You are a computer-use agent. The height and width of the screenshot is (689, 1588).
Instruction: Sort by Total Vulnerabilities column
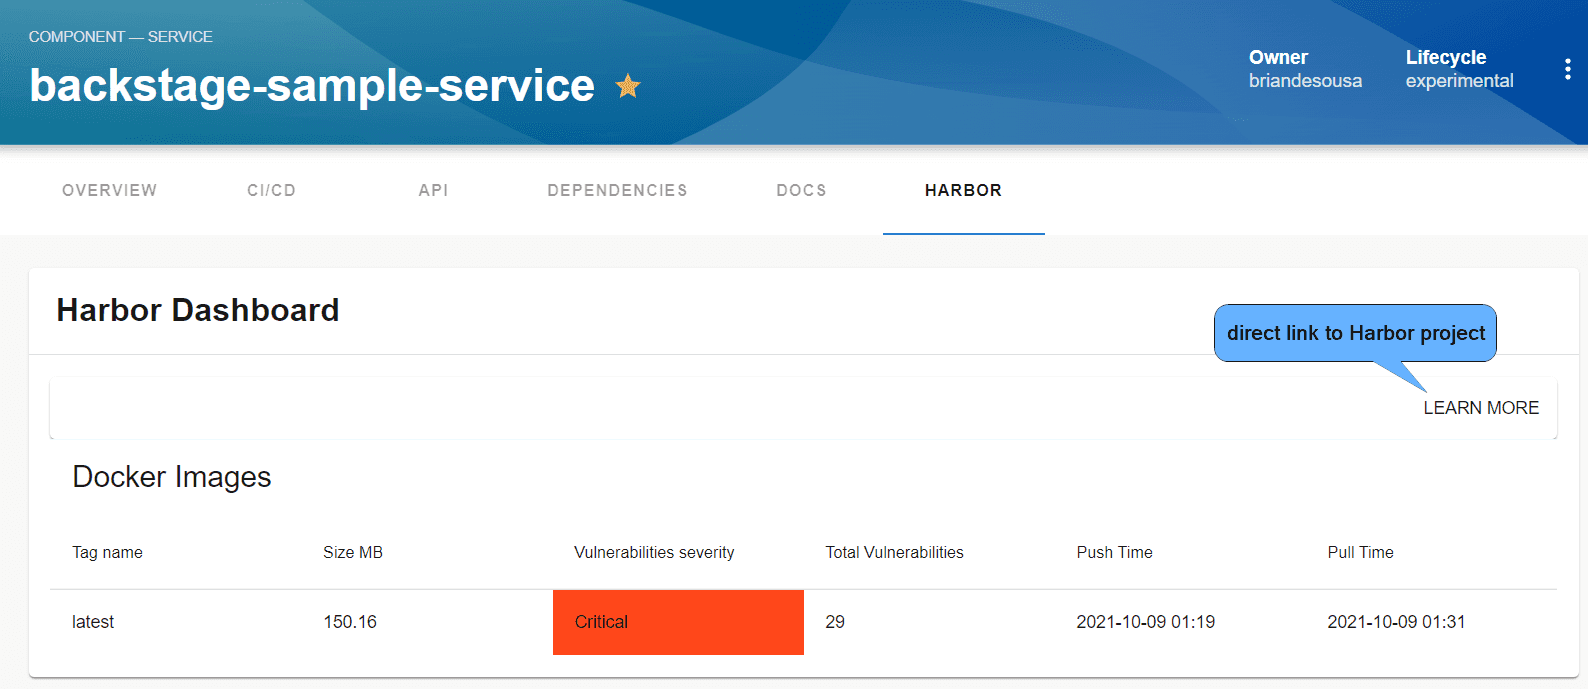(x=894, y=552)
